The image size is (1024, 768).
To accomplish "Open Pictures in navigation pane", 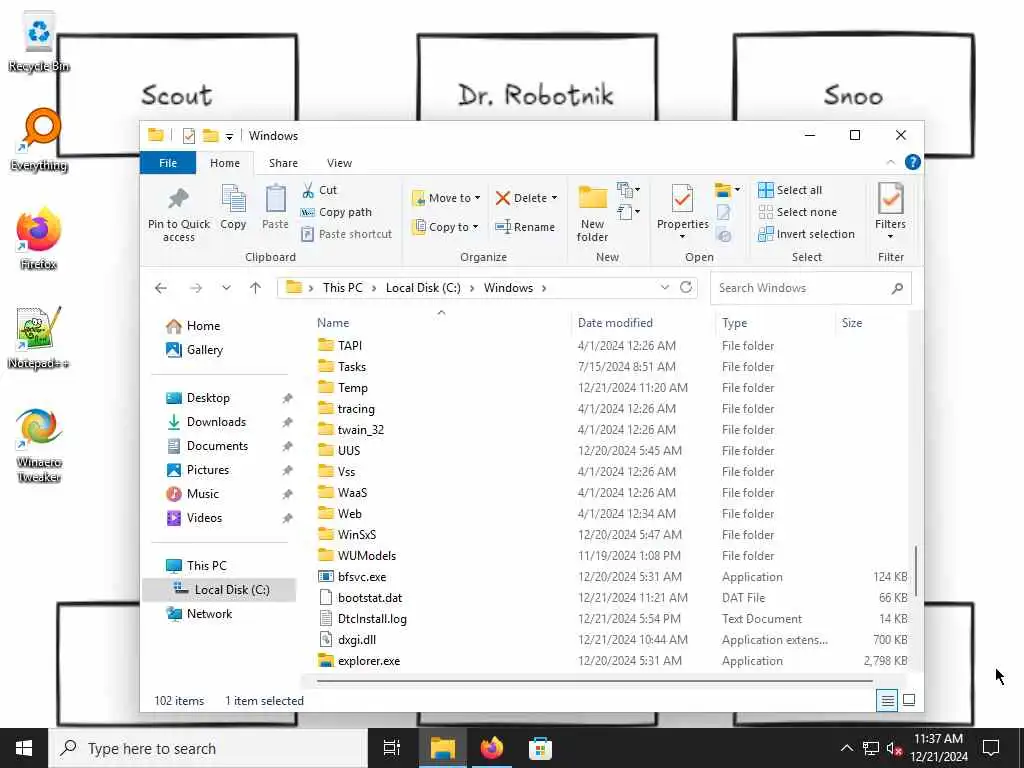I will (198, 470).
